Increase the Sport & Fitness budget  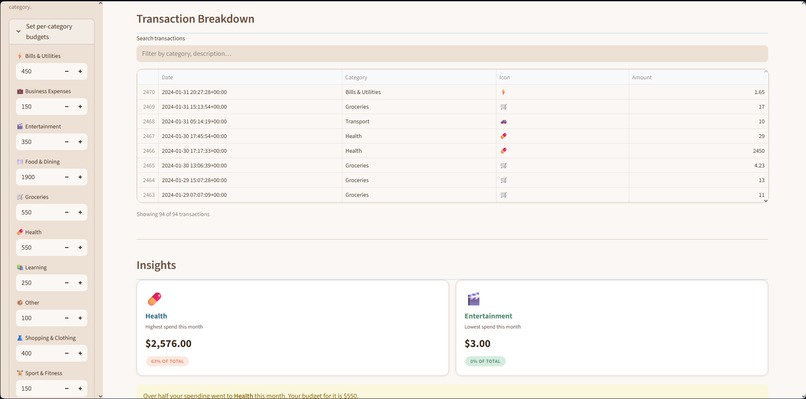click(80, 388)
